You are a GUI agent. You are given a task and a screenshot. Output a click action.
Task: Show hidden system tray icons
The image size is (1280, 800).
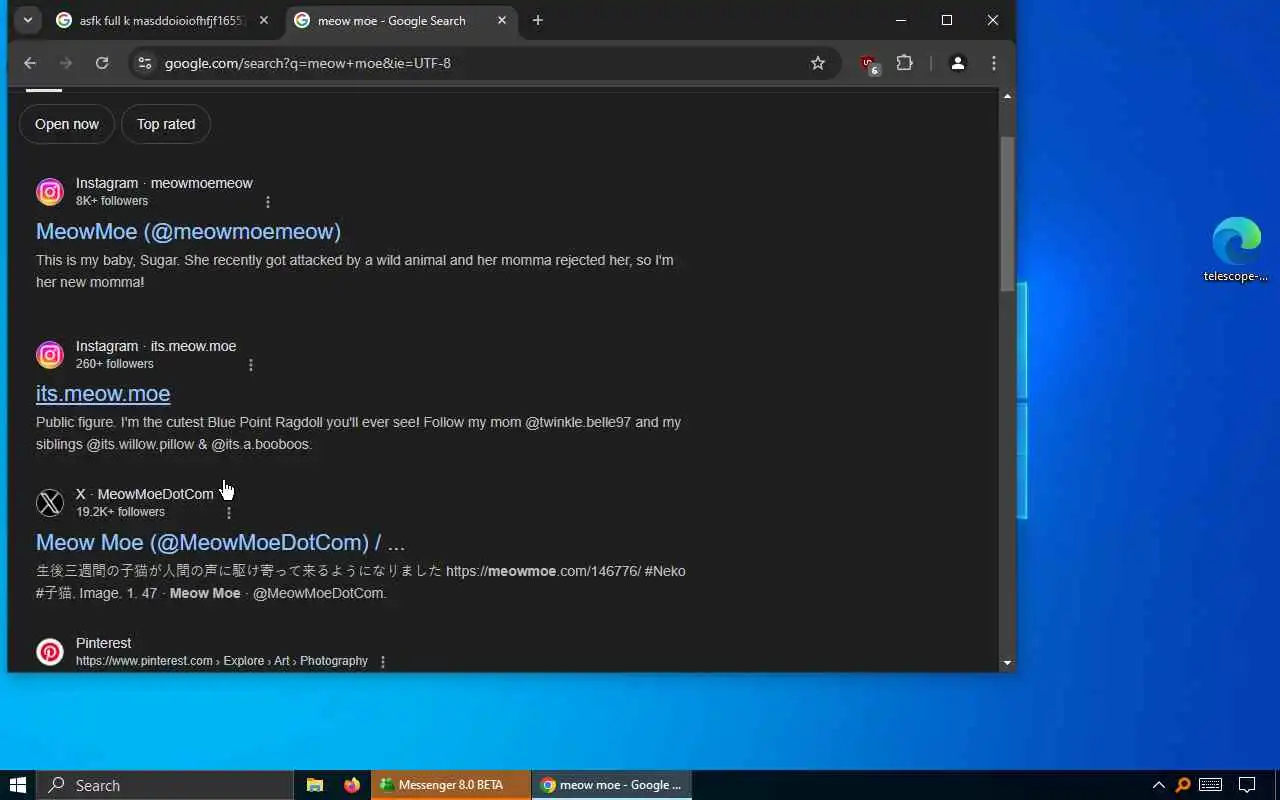(1158, 785)
